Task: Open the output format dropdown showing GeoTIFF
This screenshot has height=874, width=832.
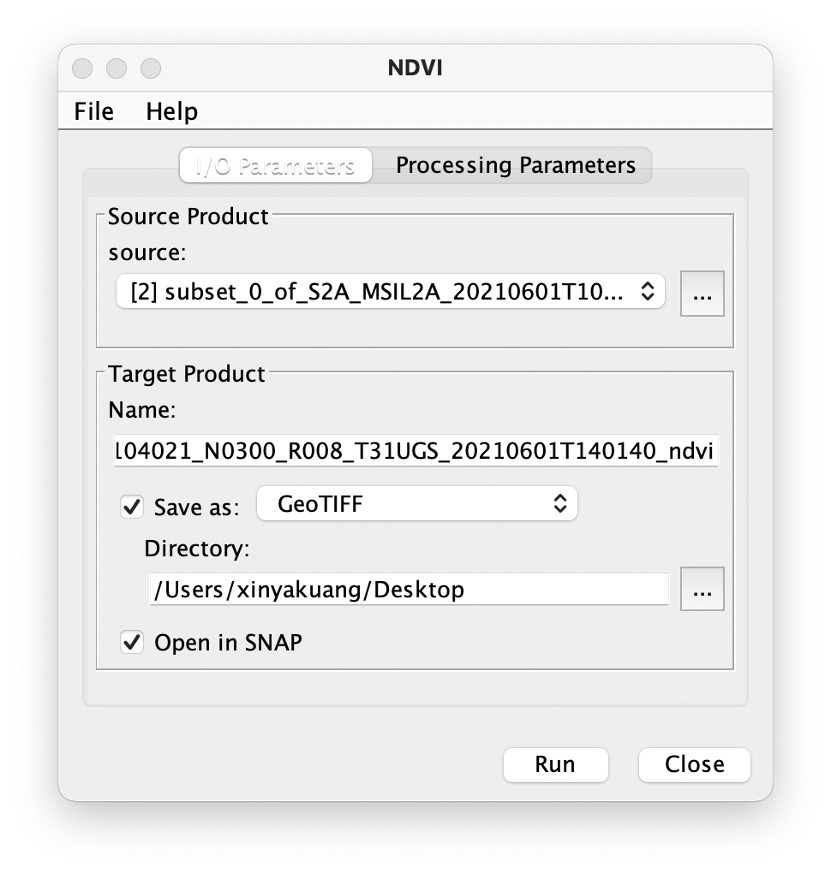Action: pyautogui.click(x=417, y=503)
